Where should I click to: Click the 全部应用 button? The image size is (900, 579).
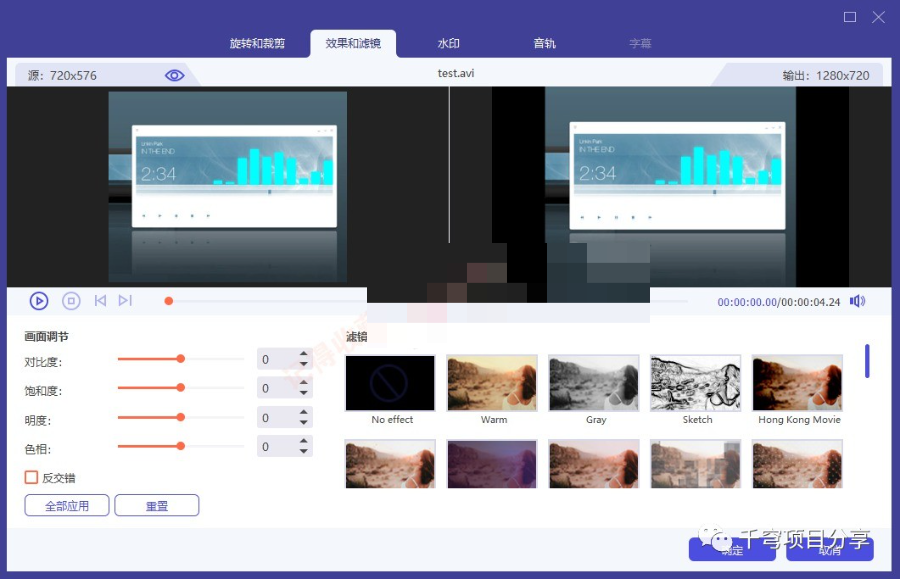pyautogui.click(x=67, y=506)
